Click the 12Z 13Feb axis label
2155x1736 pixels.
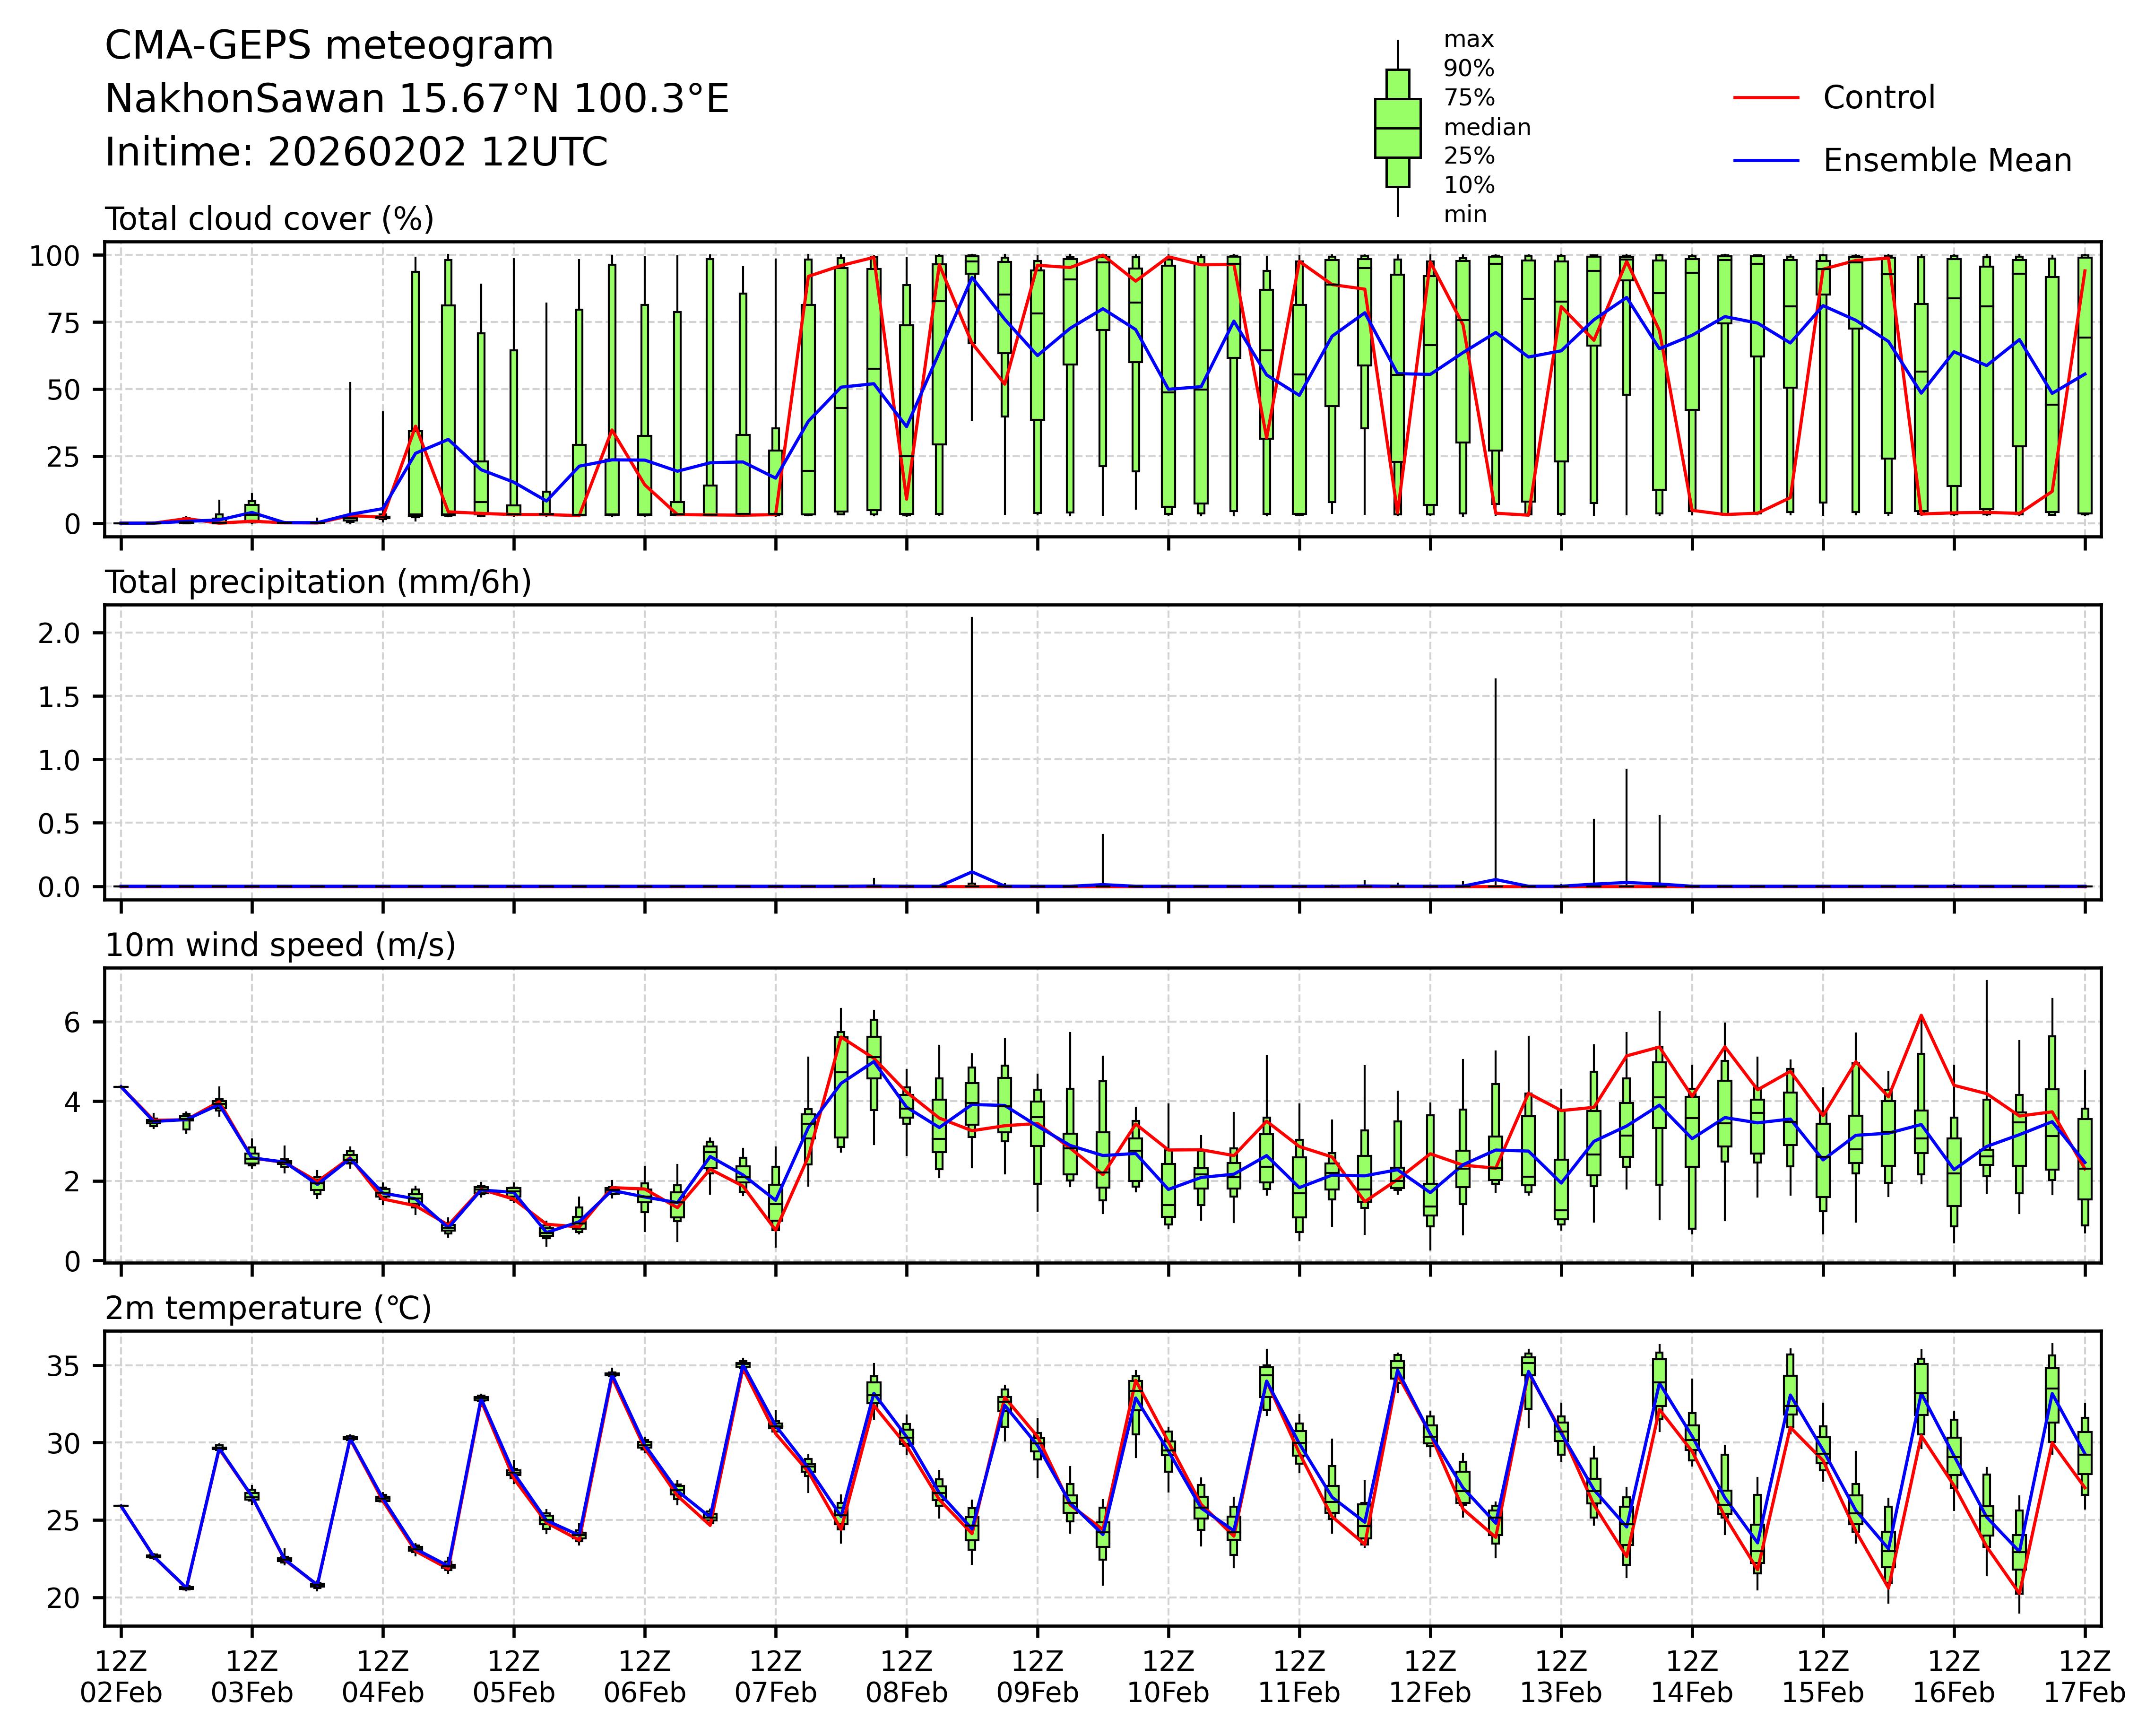coord(1560,1677)
